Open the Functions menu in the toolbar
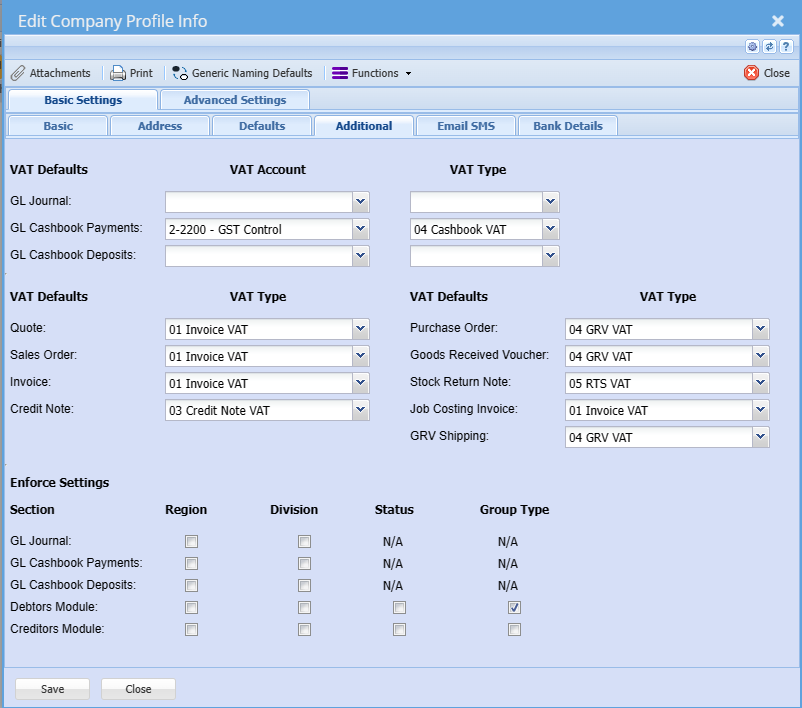The width and height of the screenshot is (802, 708). click(x=371, y=73)
